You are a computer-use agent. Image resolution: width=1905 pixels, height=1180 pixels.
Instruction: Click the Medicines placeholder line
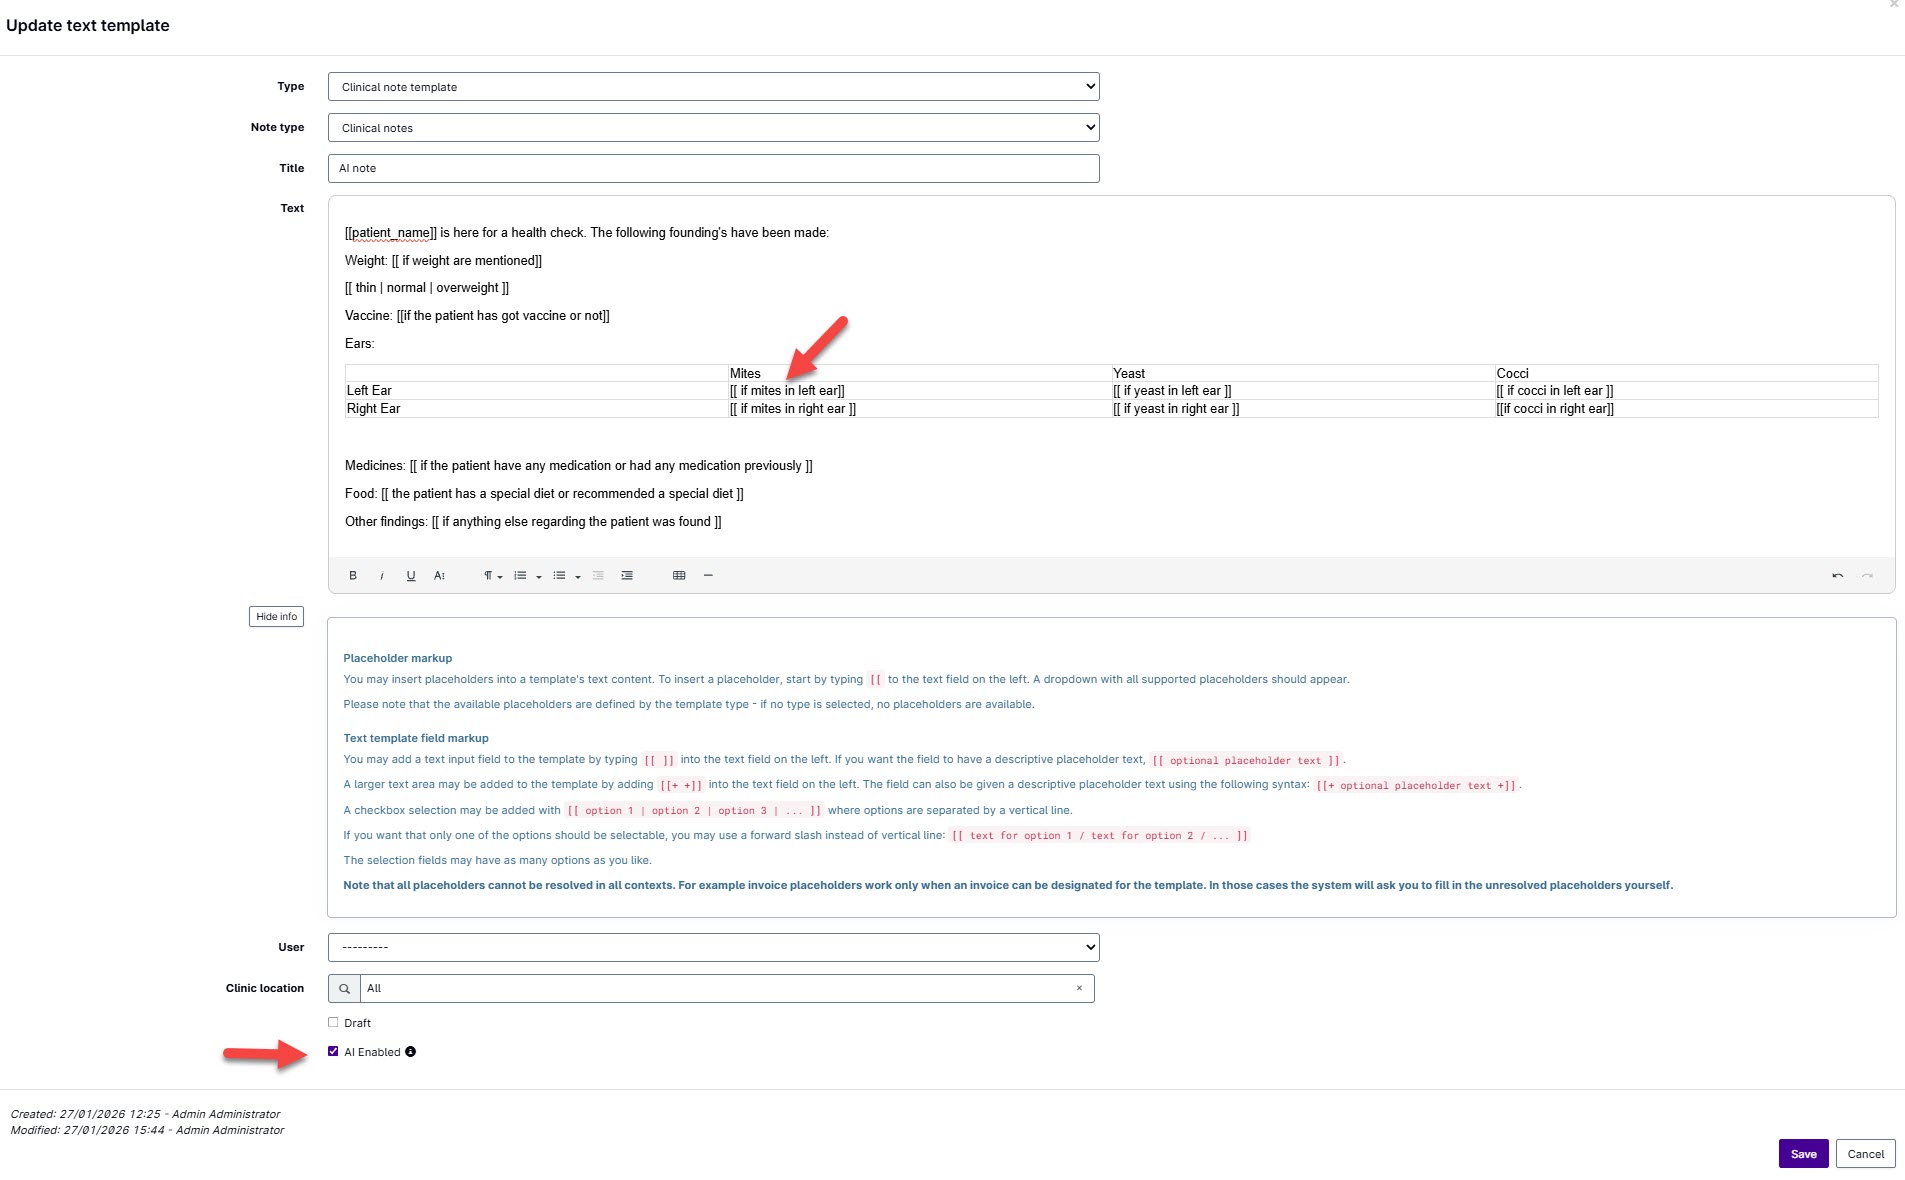(579, 466)
